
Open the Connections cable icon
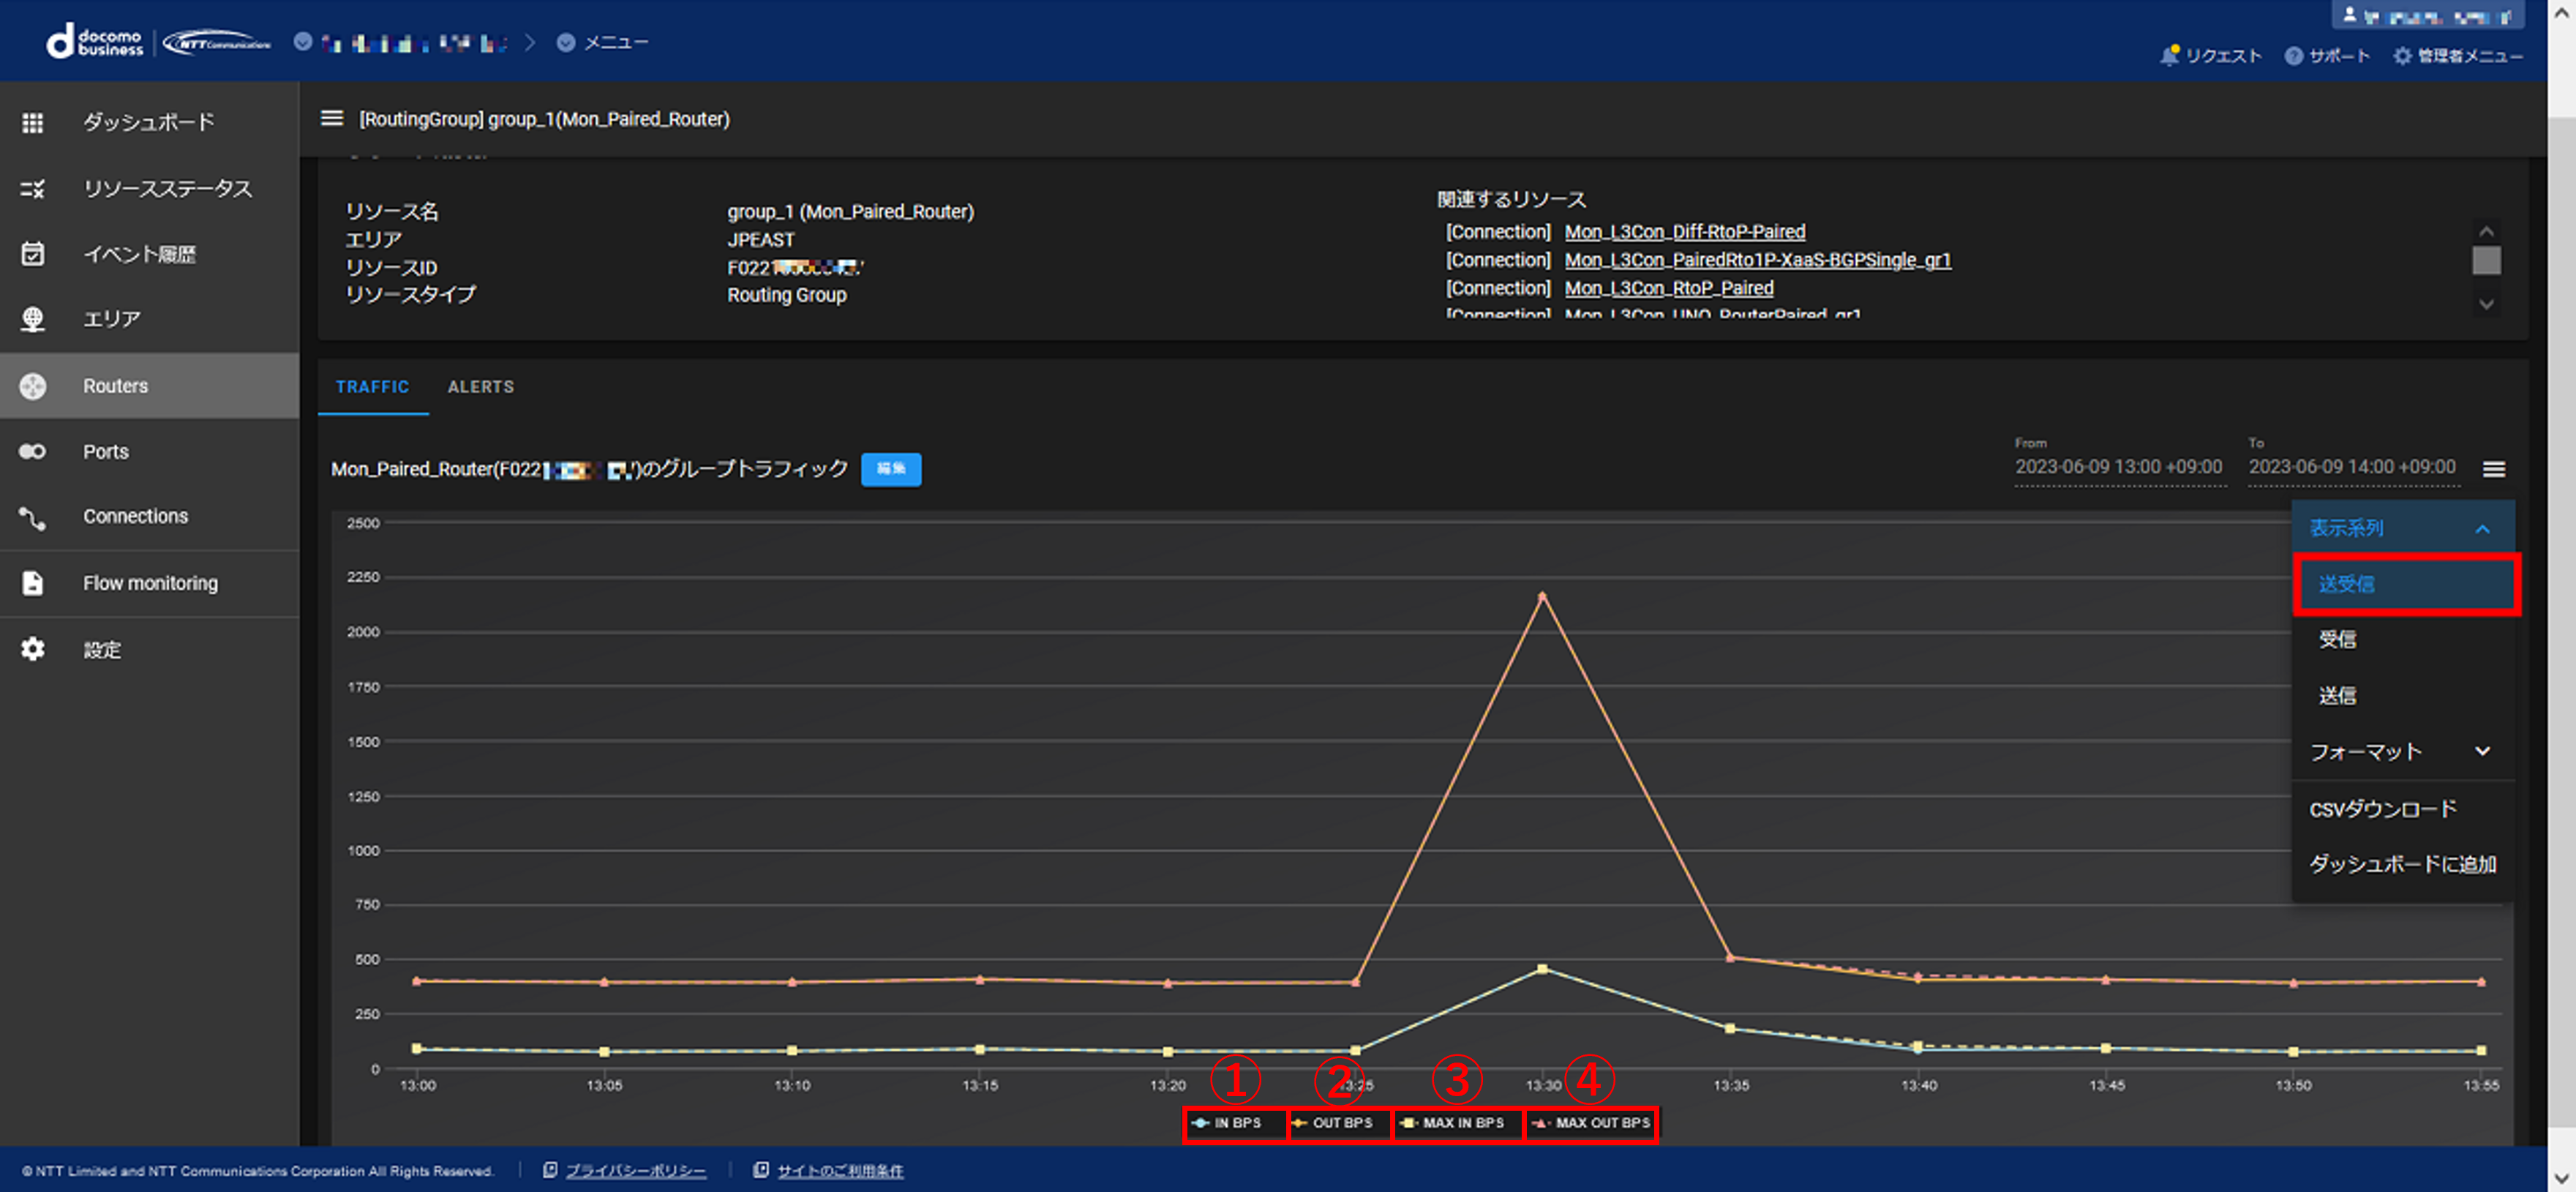point(33,517)
